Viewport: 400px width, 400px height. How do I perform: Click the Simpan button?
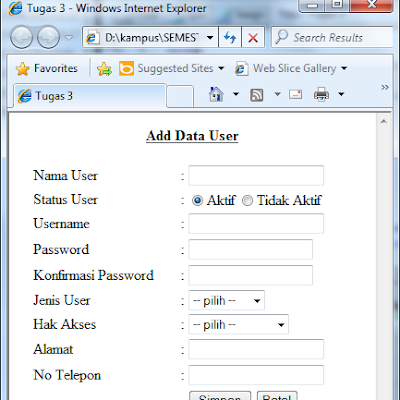220,396
